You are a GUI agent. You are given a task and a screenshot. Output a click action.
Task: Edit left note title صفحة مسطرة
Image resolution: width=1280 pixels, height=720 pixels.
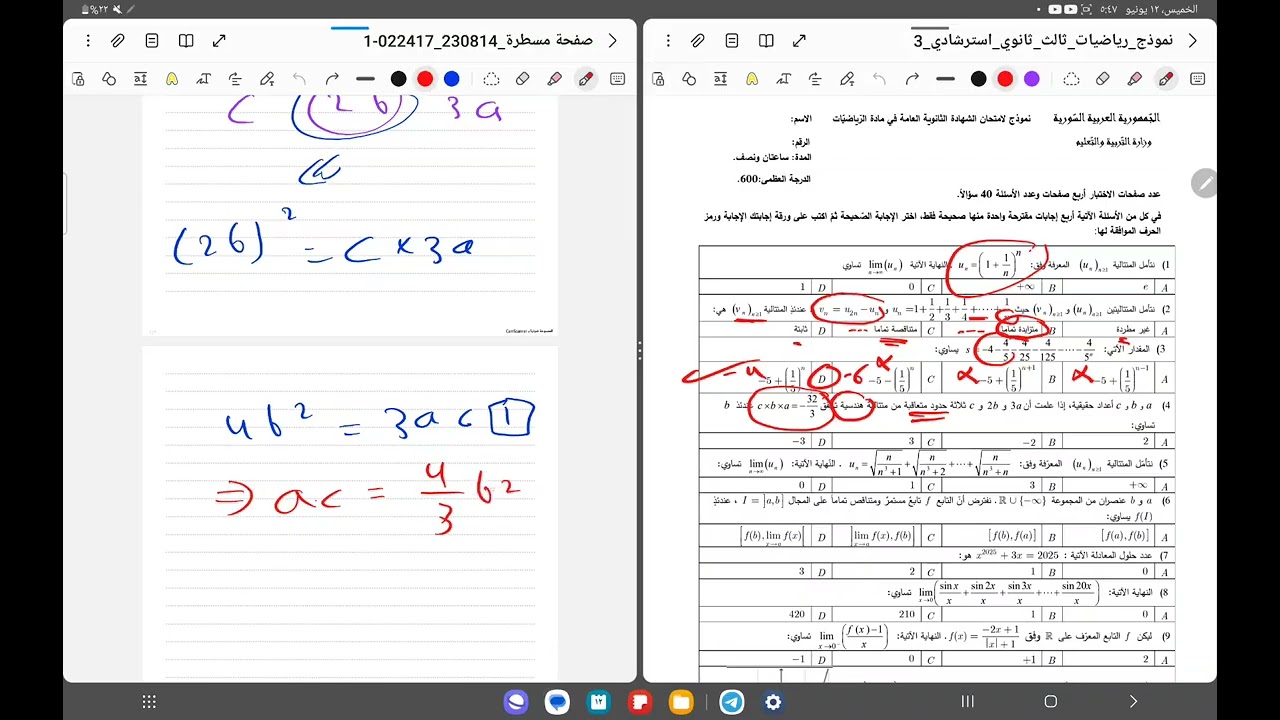(478, 41)
